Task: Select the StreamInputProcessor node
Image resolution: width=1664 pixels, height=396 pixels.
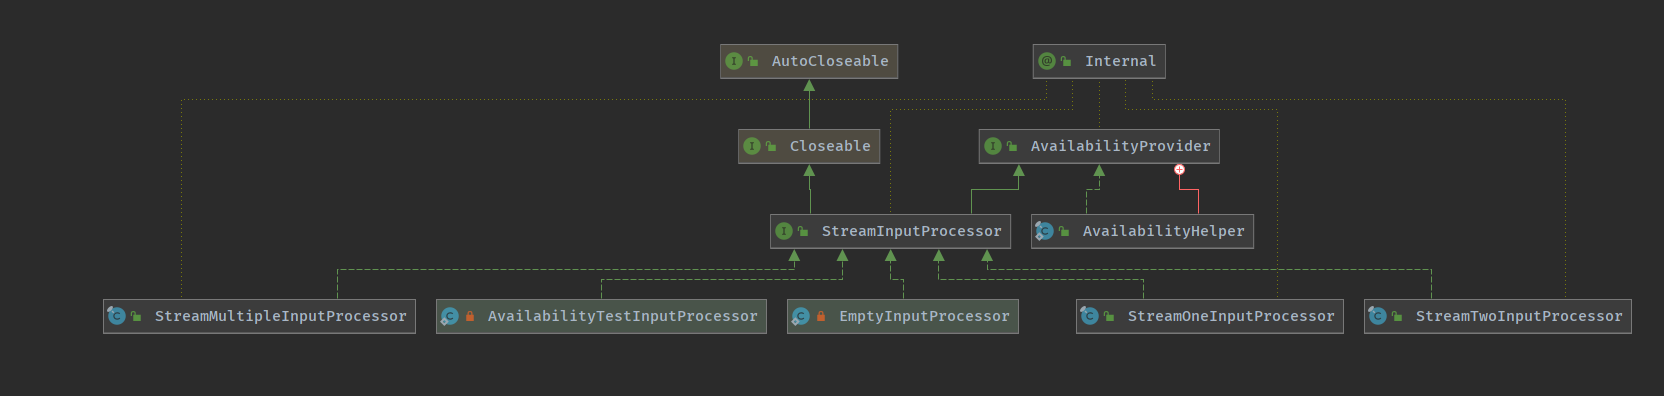Action: coord(890,231)
